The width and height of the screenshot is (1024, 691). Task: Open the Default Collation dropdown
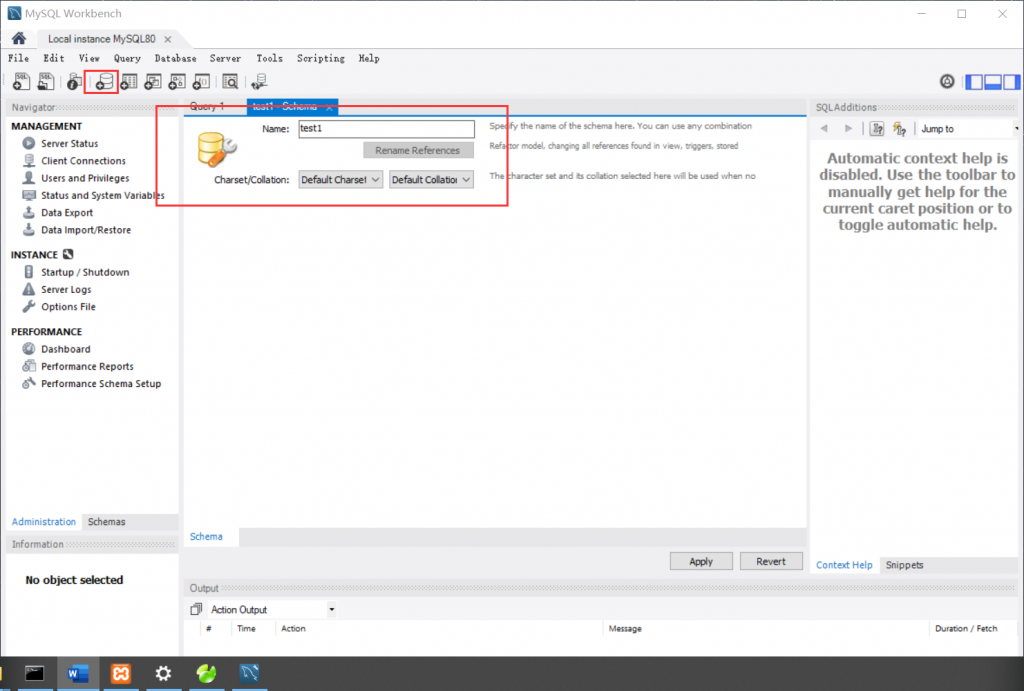click(431, 180)
